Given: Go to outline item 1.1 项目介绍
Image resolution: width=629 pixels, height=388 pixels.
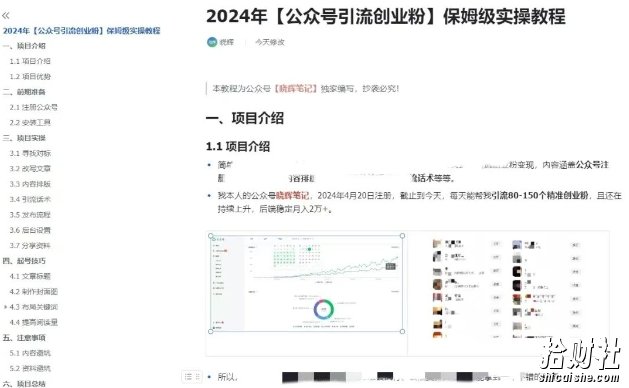Looking at the screenshot, I should 30,61.
